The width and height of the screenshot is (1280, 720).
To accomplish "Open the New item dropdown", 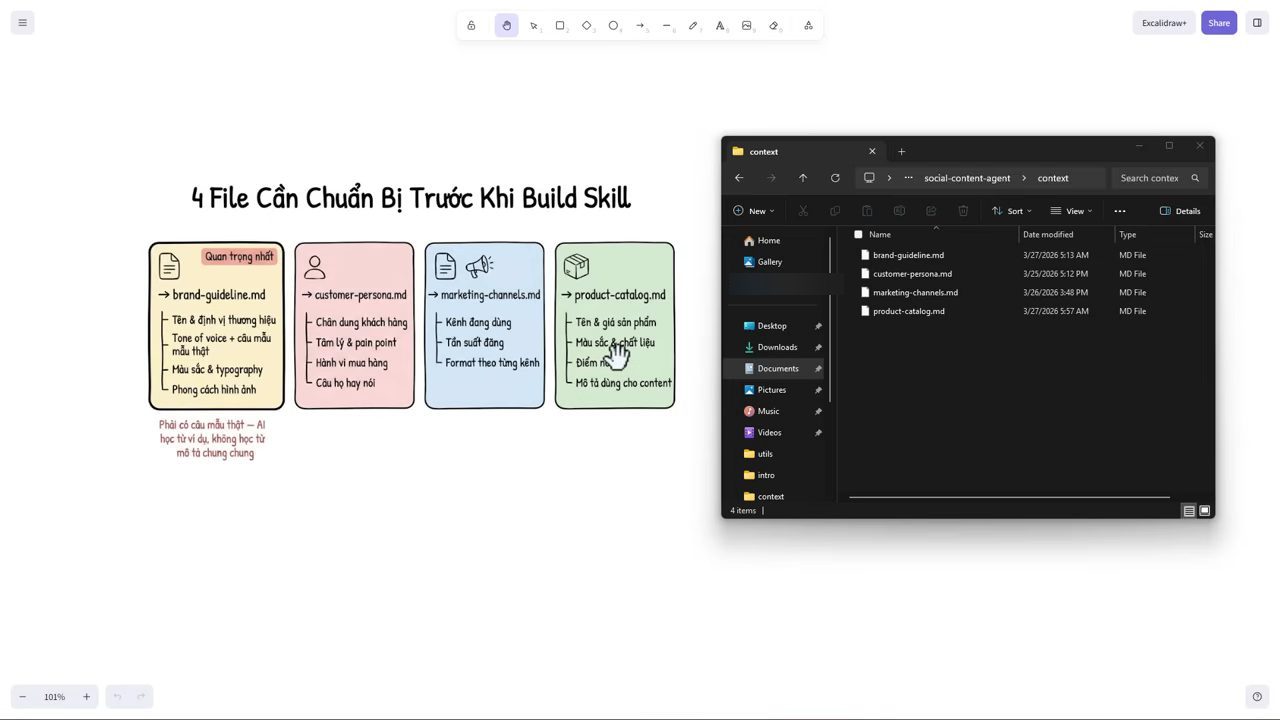I will coord(754,211).
